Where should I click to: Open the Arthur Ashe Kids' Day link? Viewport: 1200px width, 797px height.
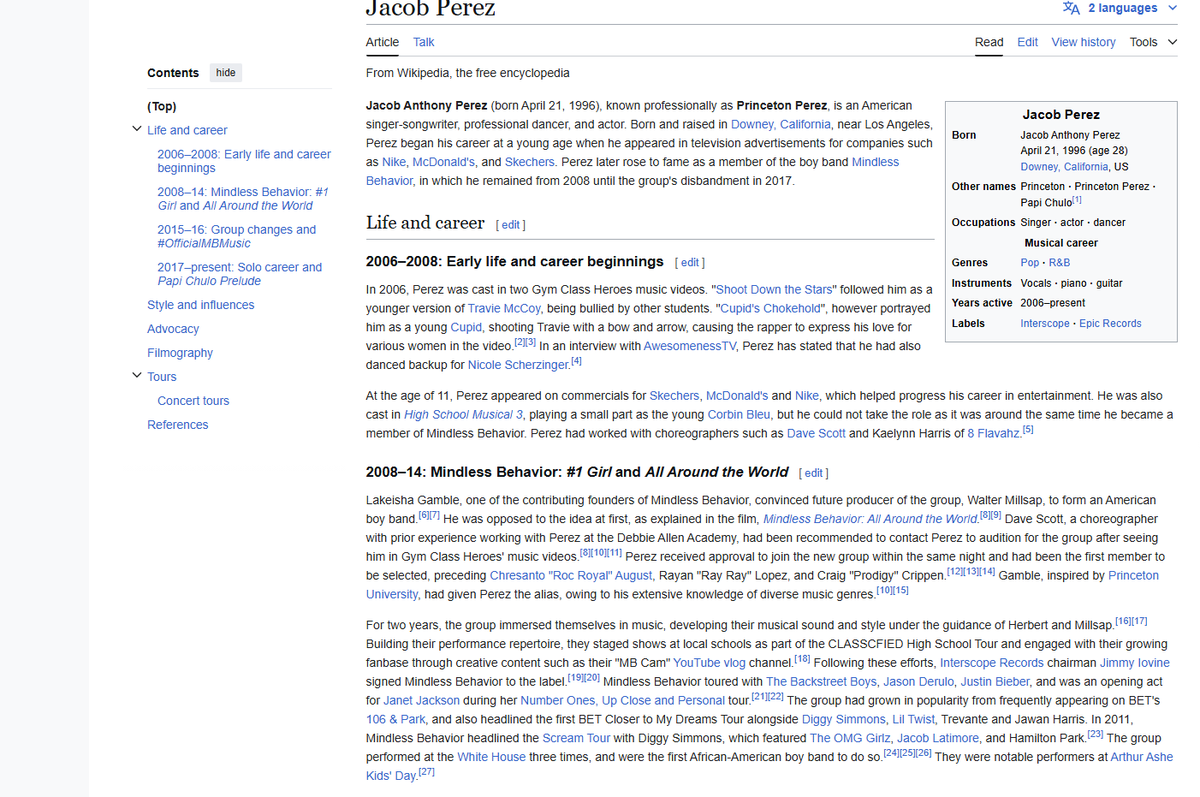click(x=768, y=766)
